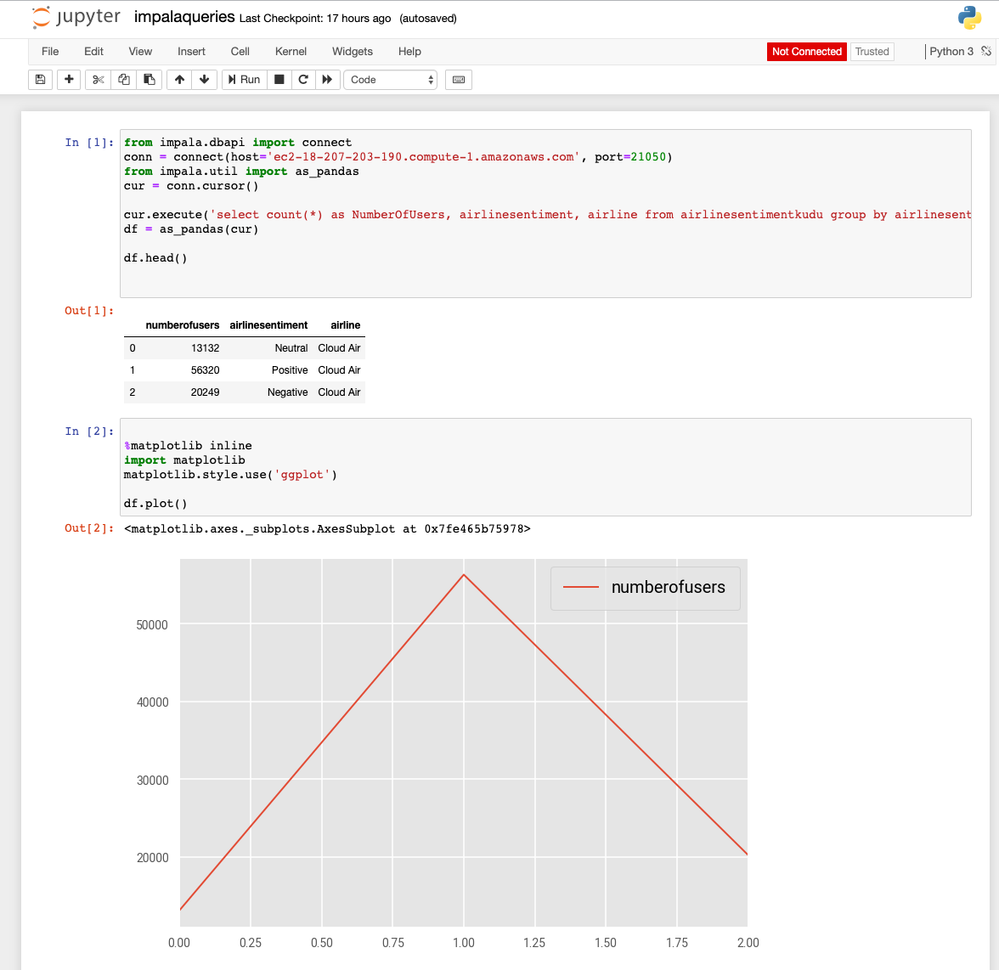The image size is (999, 970).
Task: Click the value 13132 in table
Action: click(205, 348)
